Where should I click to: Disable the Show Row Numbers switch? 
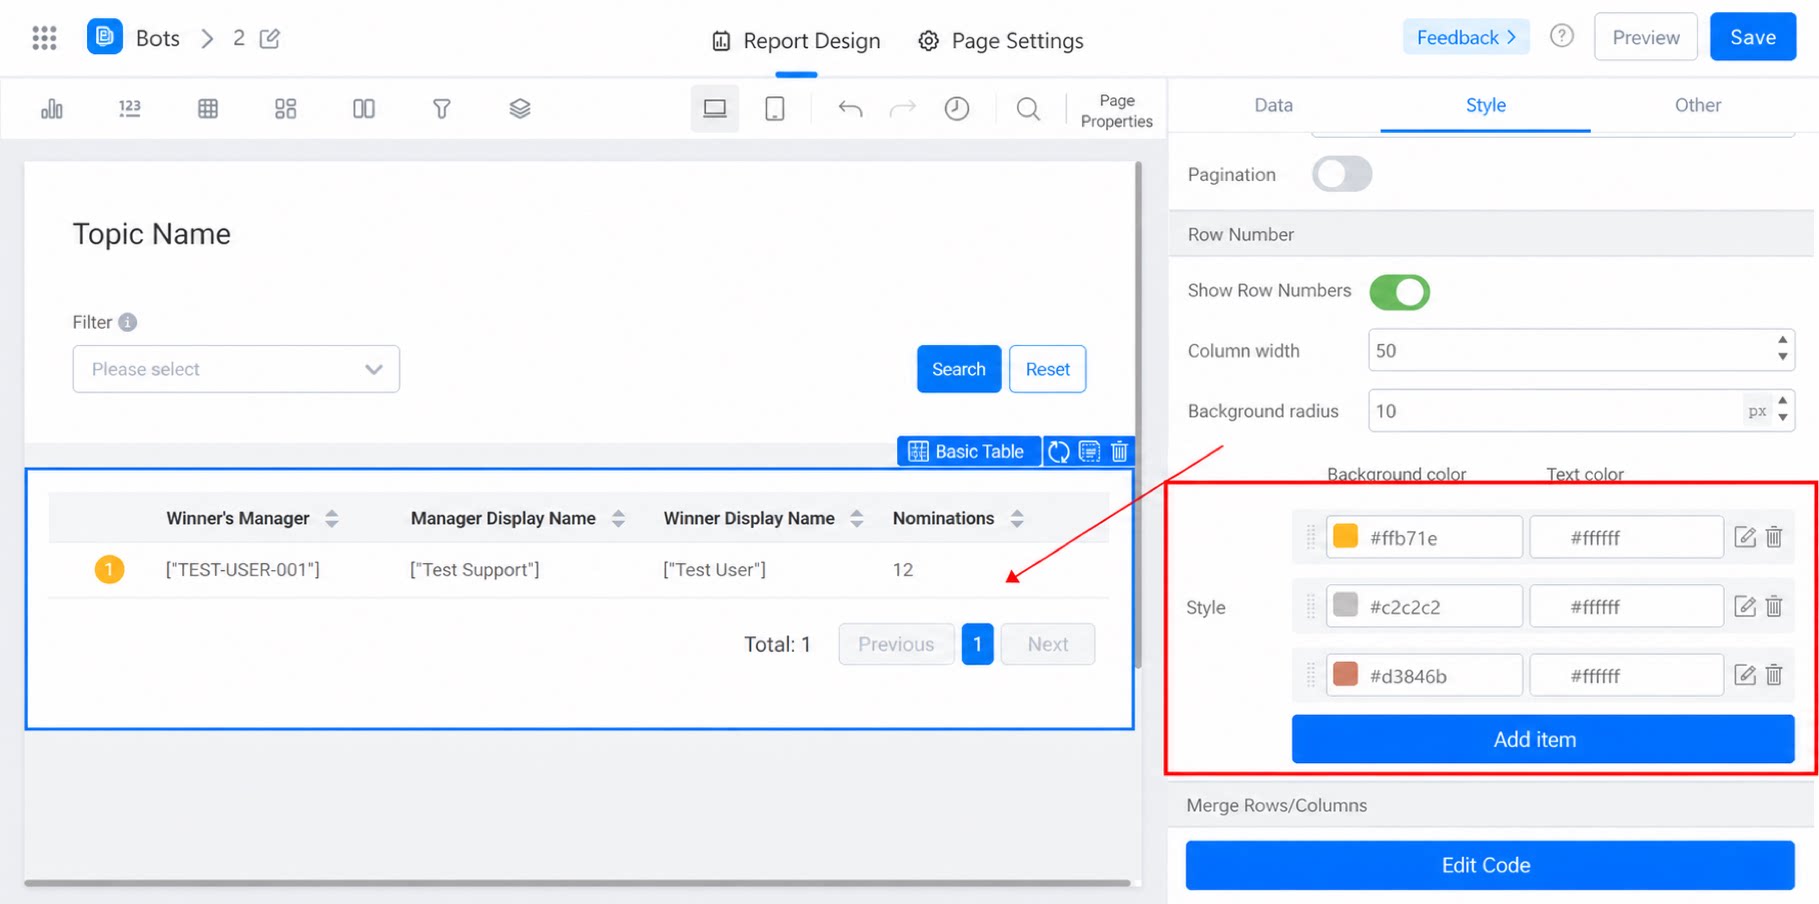pyautogui.click(x=1399, y=292)
